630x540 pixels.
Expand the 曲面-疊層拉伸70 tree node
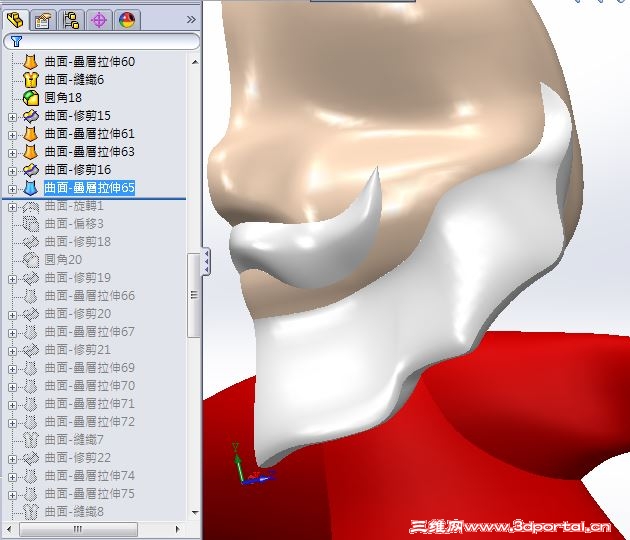12,387
